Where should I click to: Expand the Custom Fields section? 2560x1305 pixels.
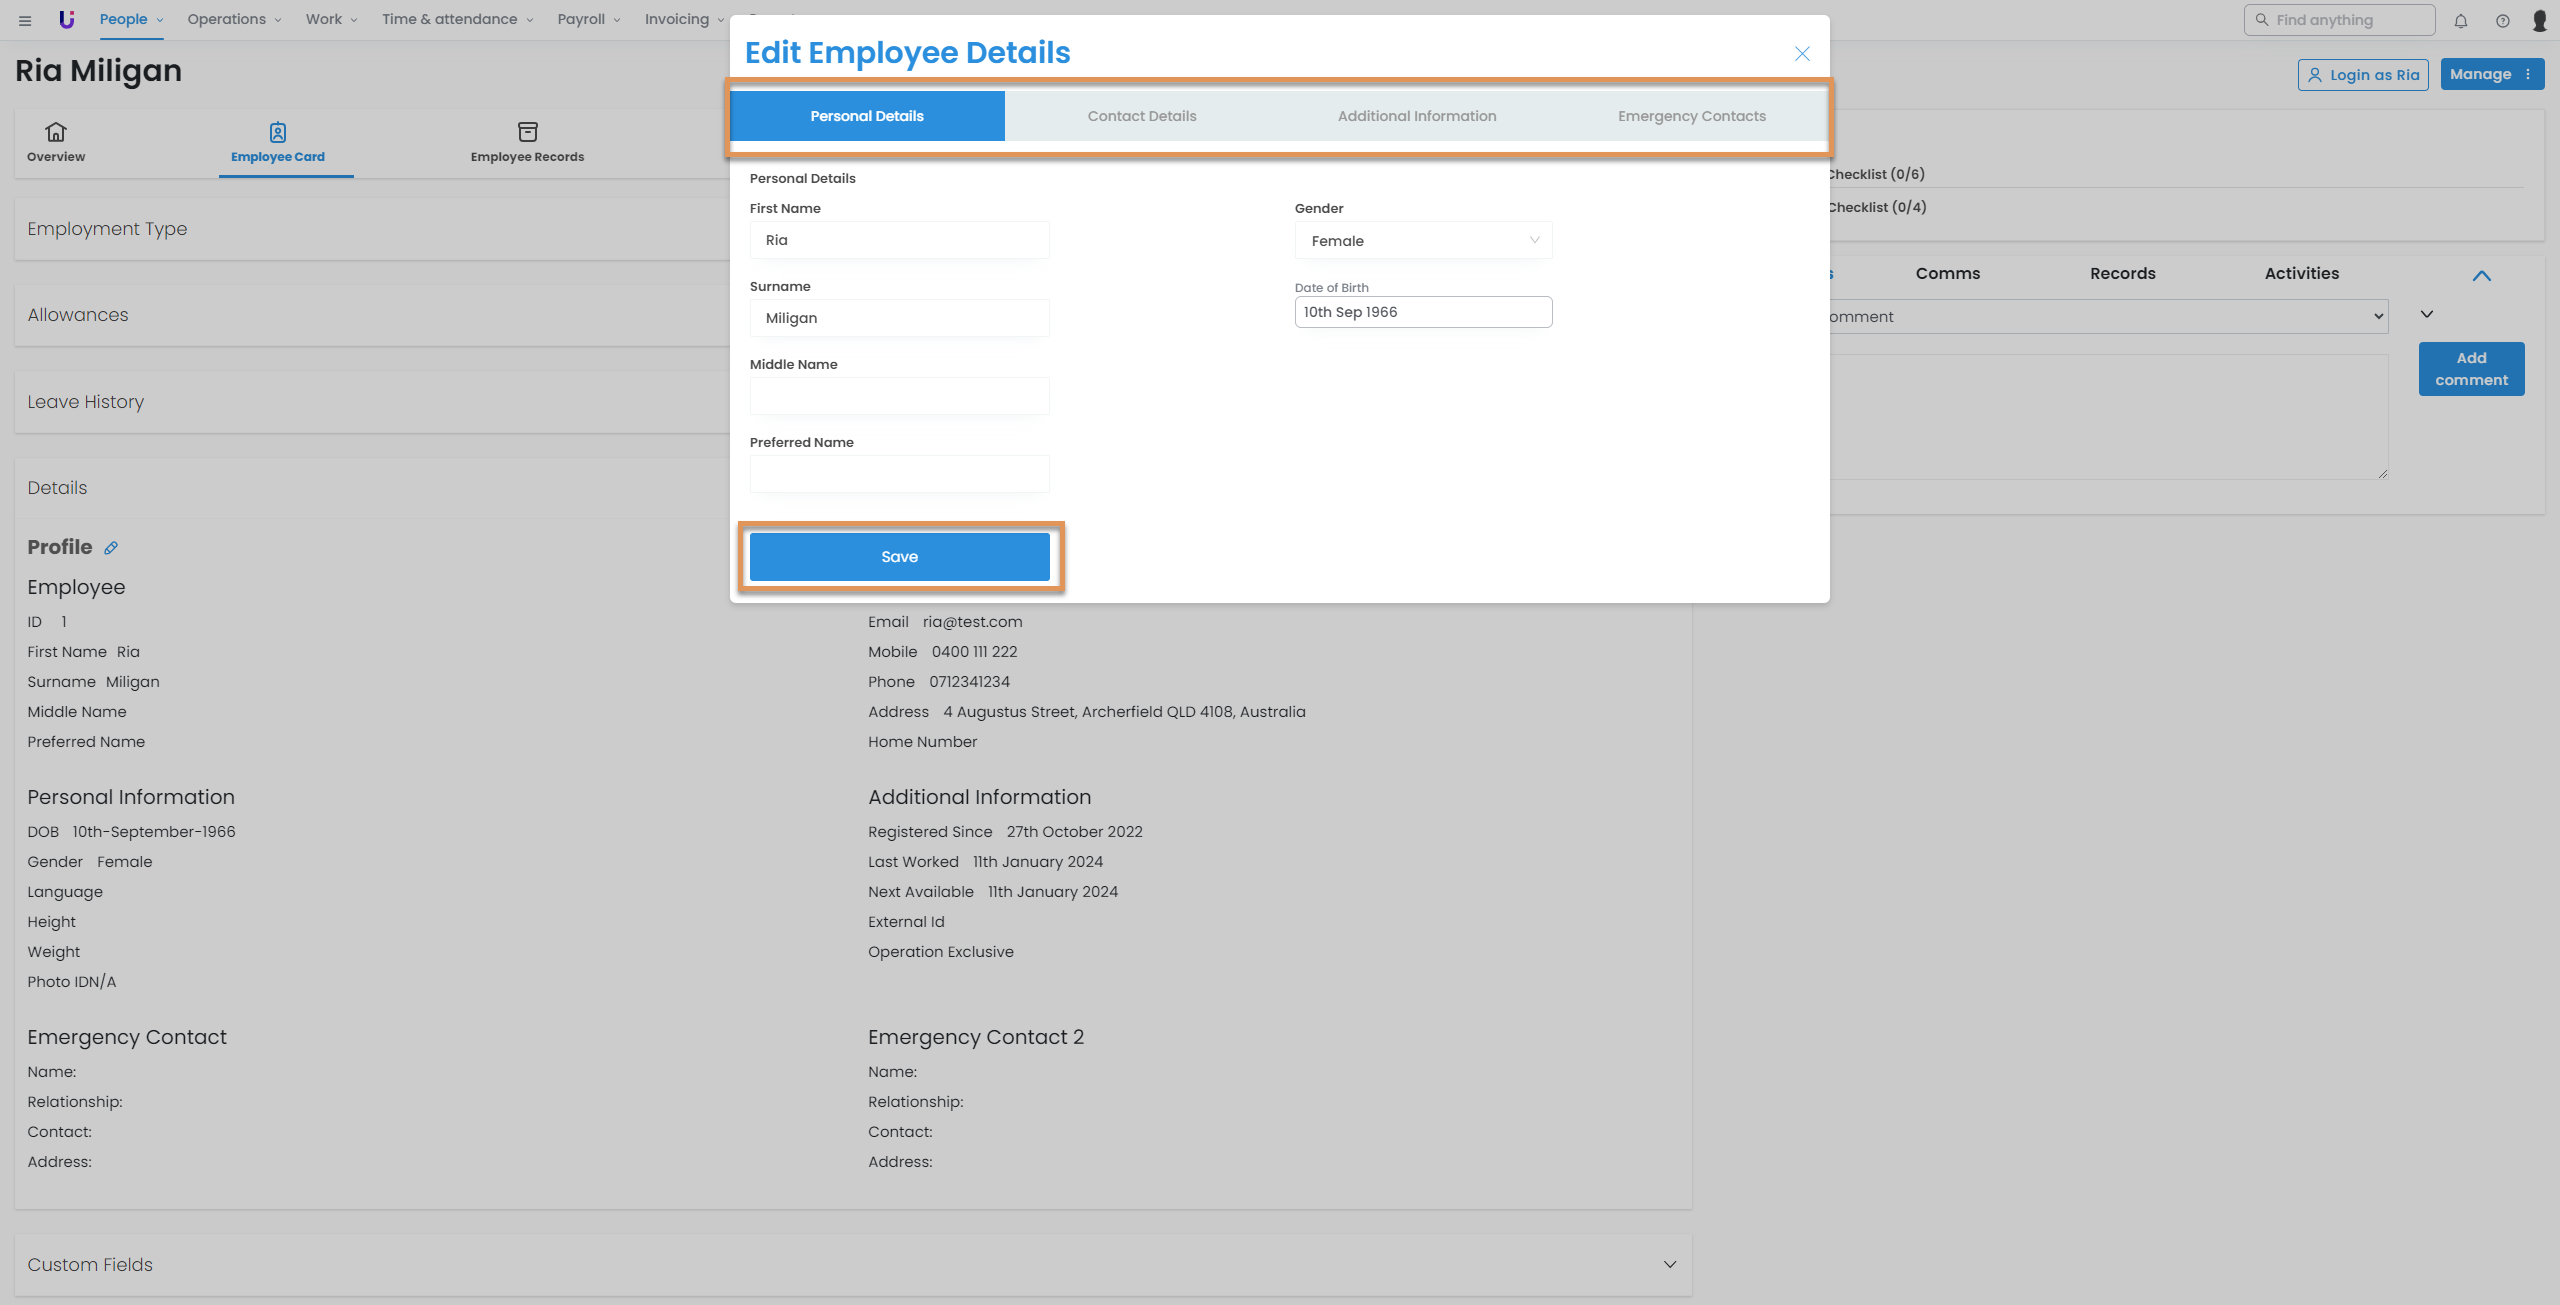coord(1669,1265)
